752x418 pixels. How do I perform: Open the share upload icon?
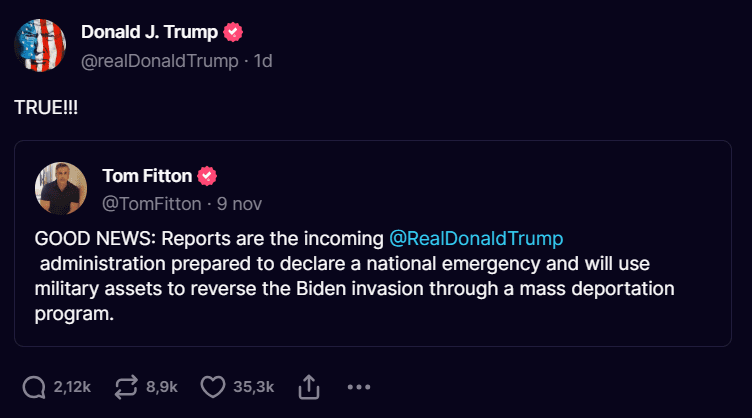[310, 386]
